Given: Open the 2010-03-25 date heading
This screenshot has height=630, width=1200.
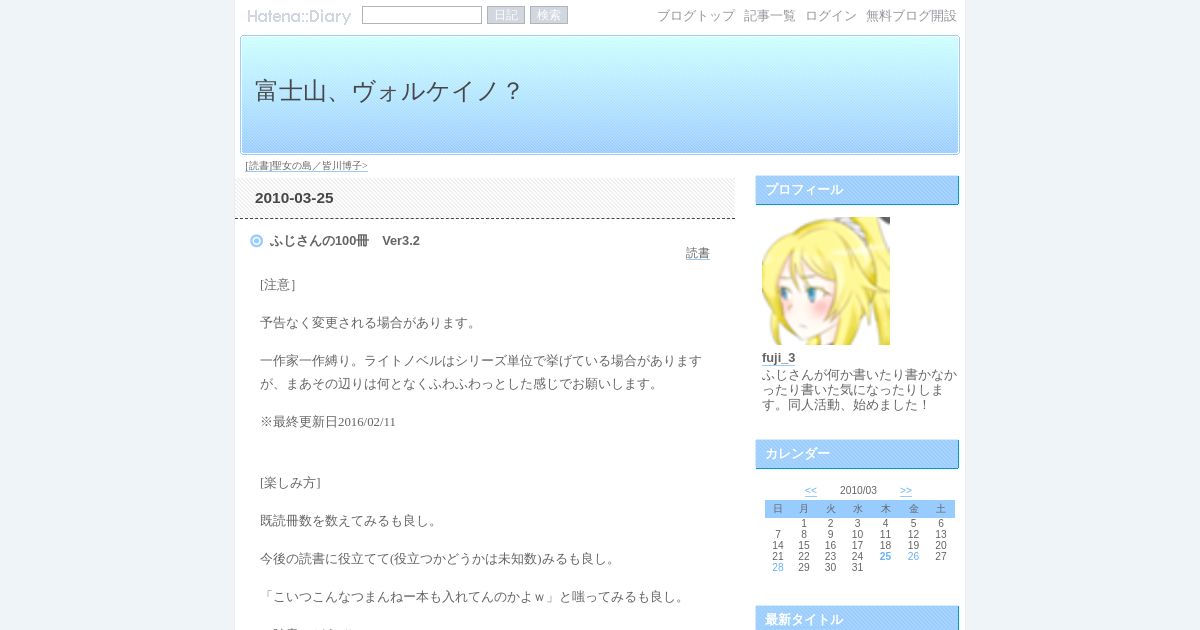Looking at the screenshot, I should click(294, 198).
